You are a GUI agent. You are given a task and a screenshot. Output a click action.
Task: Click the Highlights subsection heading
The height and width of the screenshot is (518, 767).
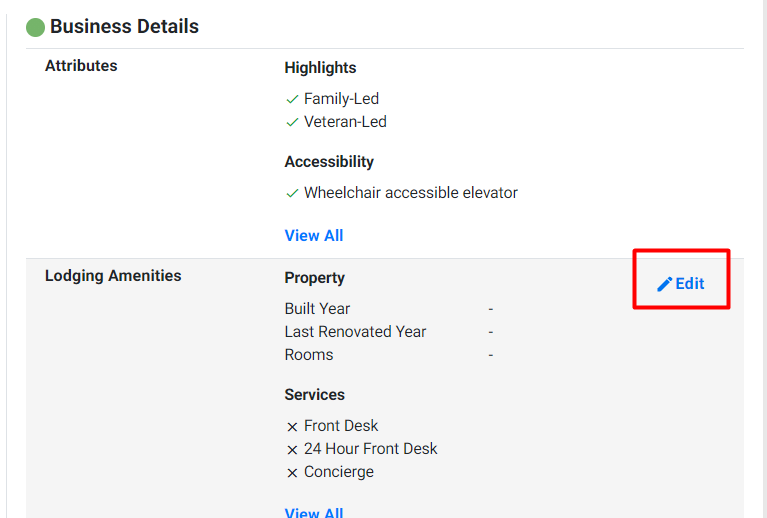pyautogui.click(x=320, y=68)
